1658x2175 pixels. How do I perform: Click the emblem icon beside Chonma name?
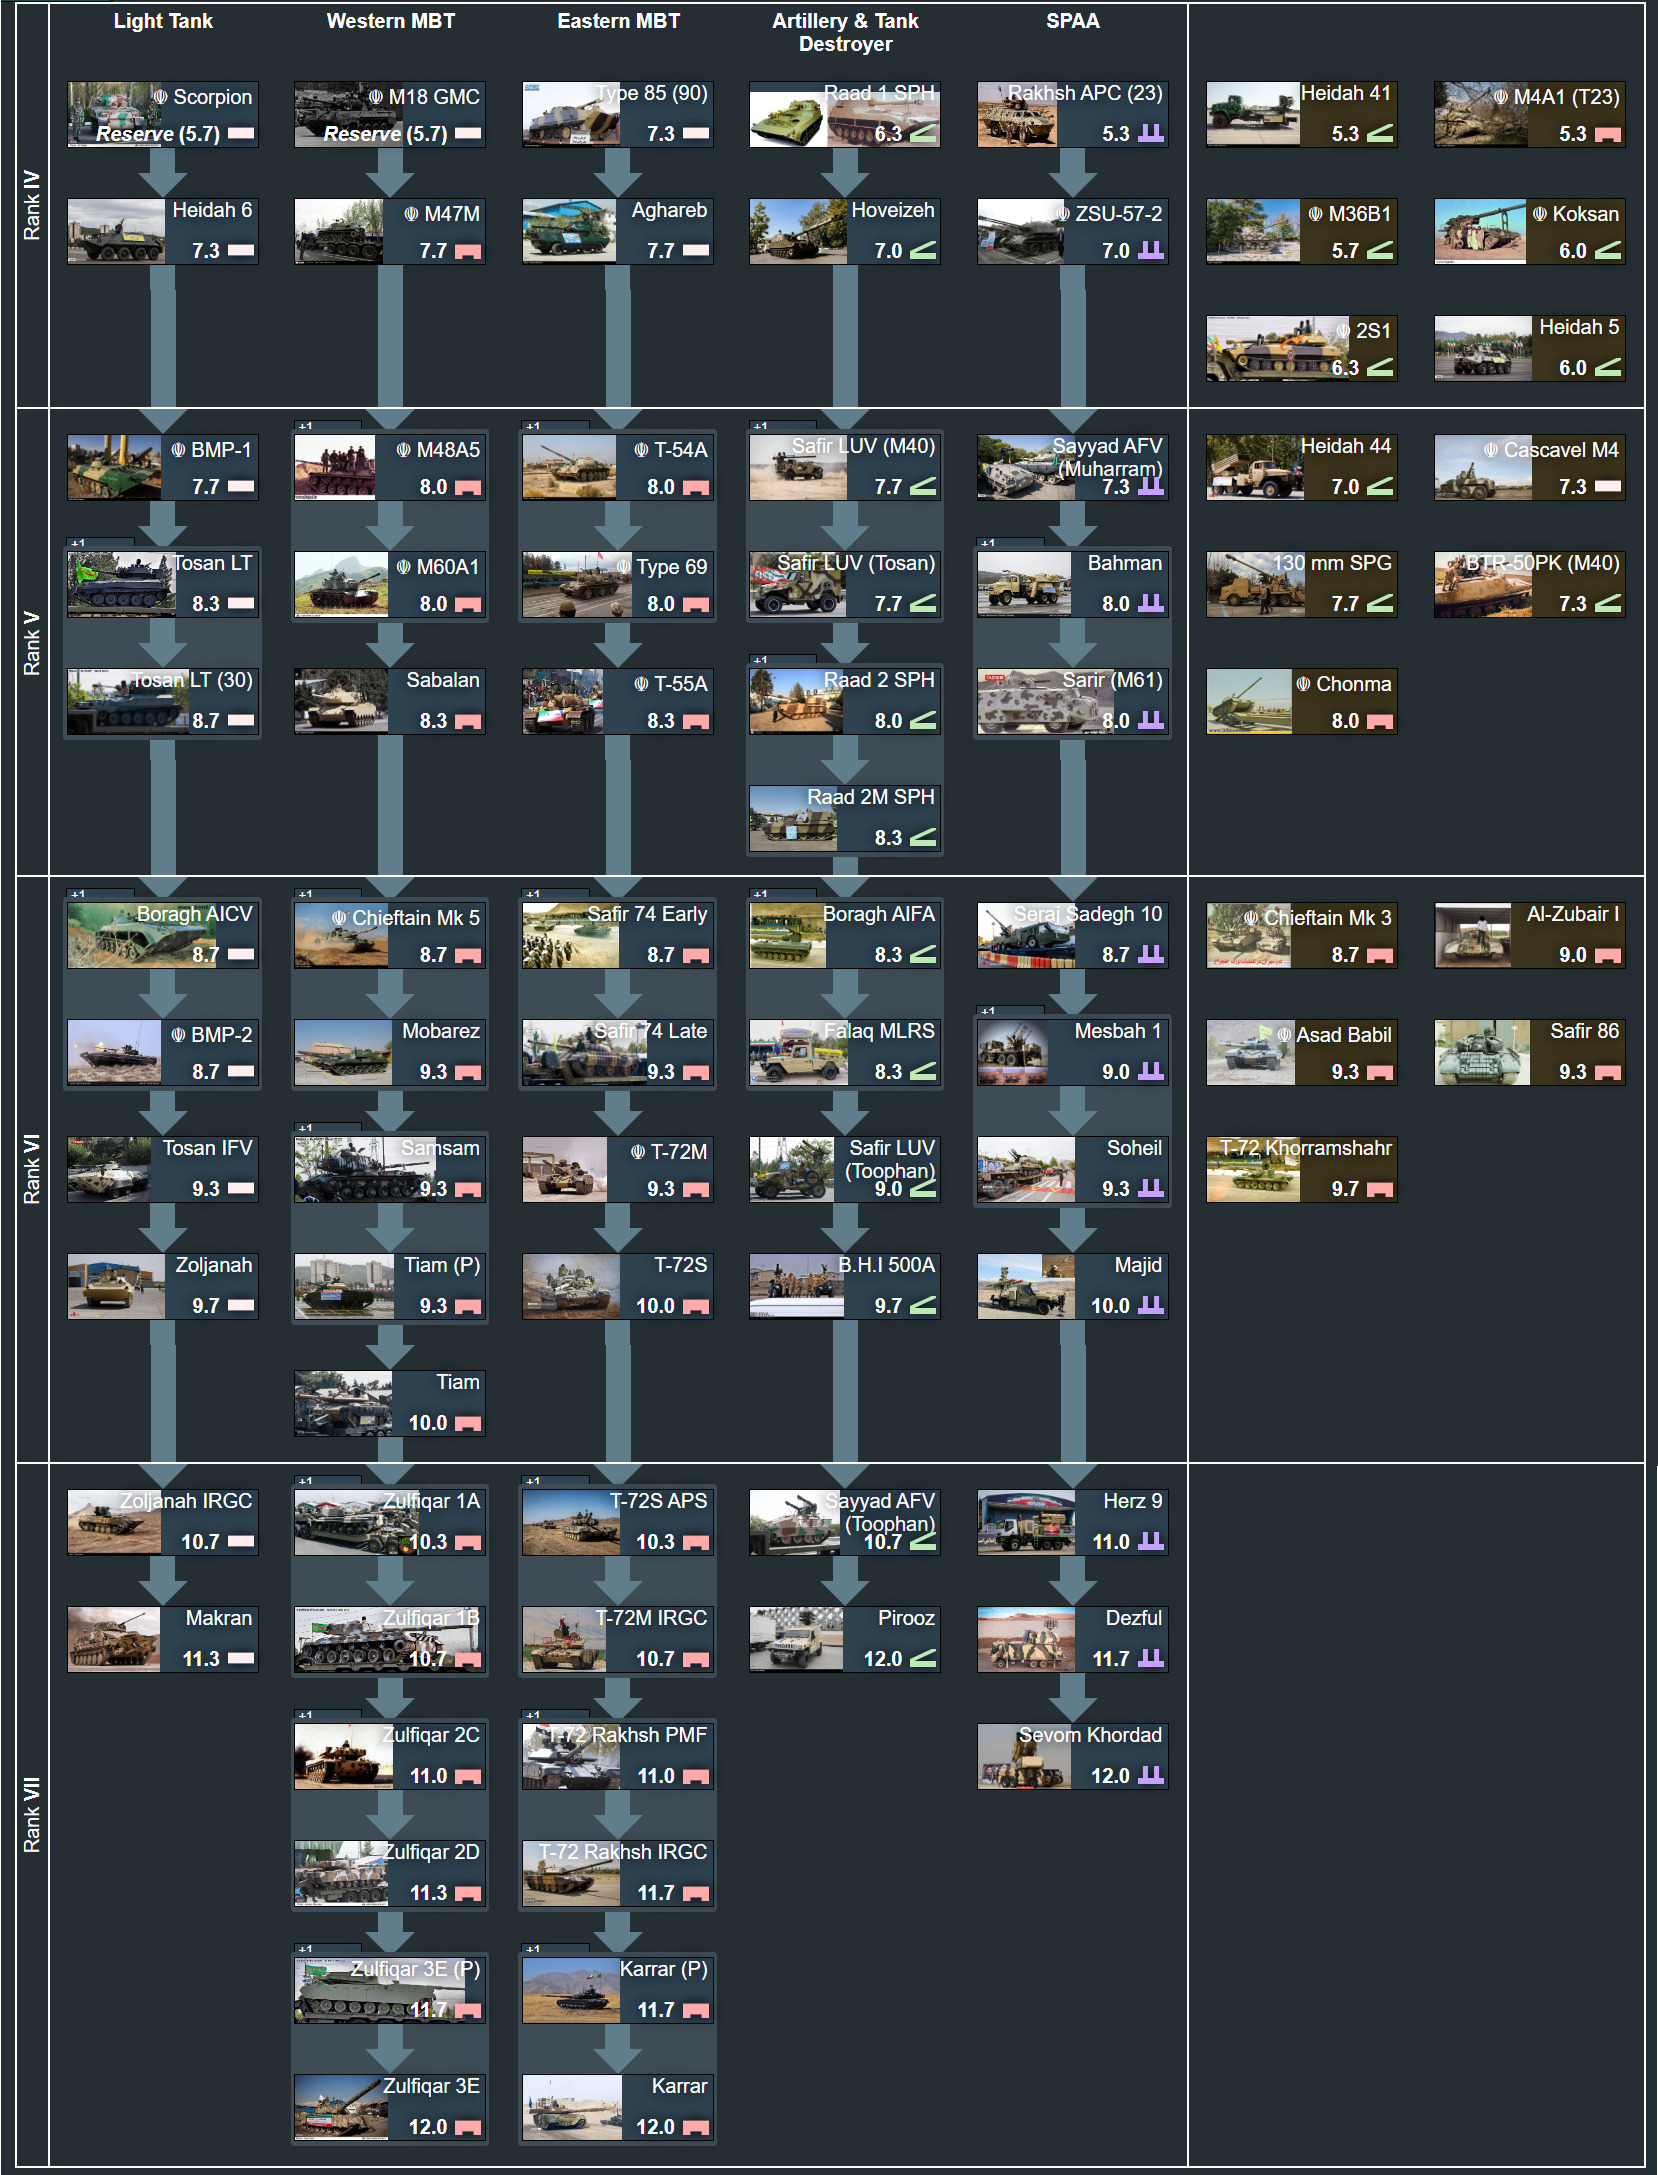tap(1304, 684)
